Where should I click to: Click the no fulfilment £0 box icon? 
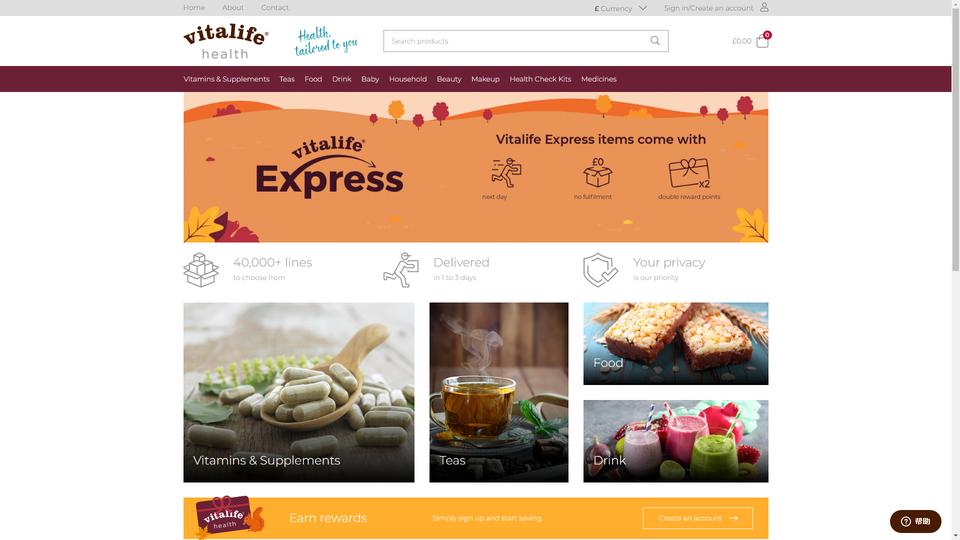[x=598, y=172]
